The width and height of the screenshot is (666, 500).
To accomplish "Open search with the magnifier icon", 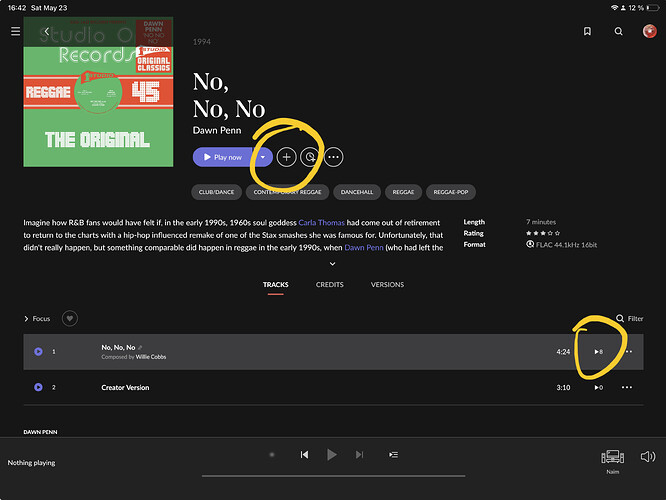I will click(618, 31).
